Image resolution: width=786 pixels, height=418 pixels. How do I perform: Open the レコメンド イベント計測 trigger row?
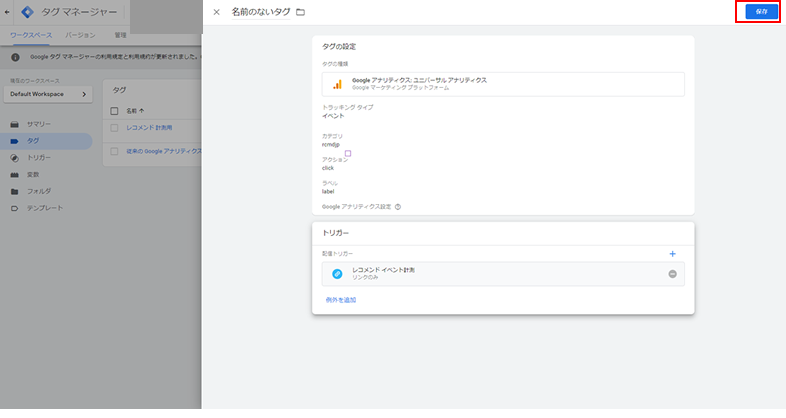(503, 274)
